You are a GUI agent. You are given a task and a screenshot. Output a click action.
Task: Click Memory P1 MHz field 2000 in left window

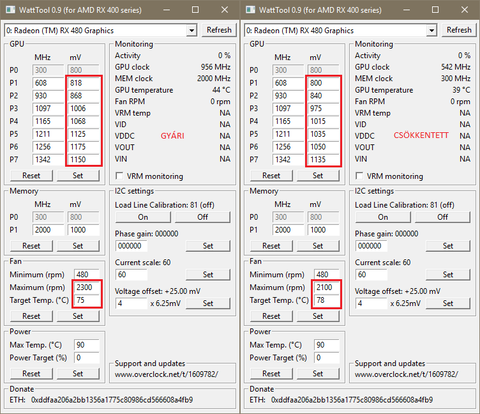click(x=48, y=230)
